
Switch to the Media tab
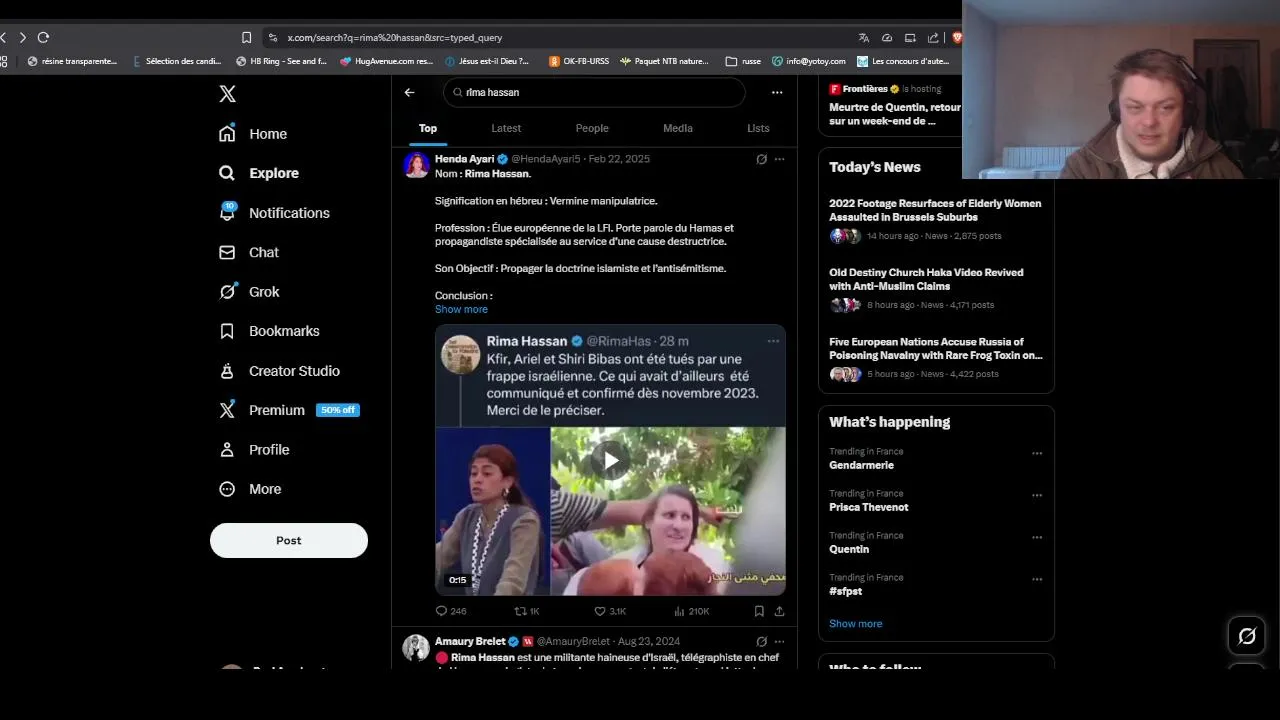[678, 128]
